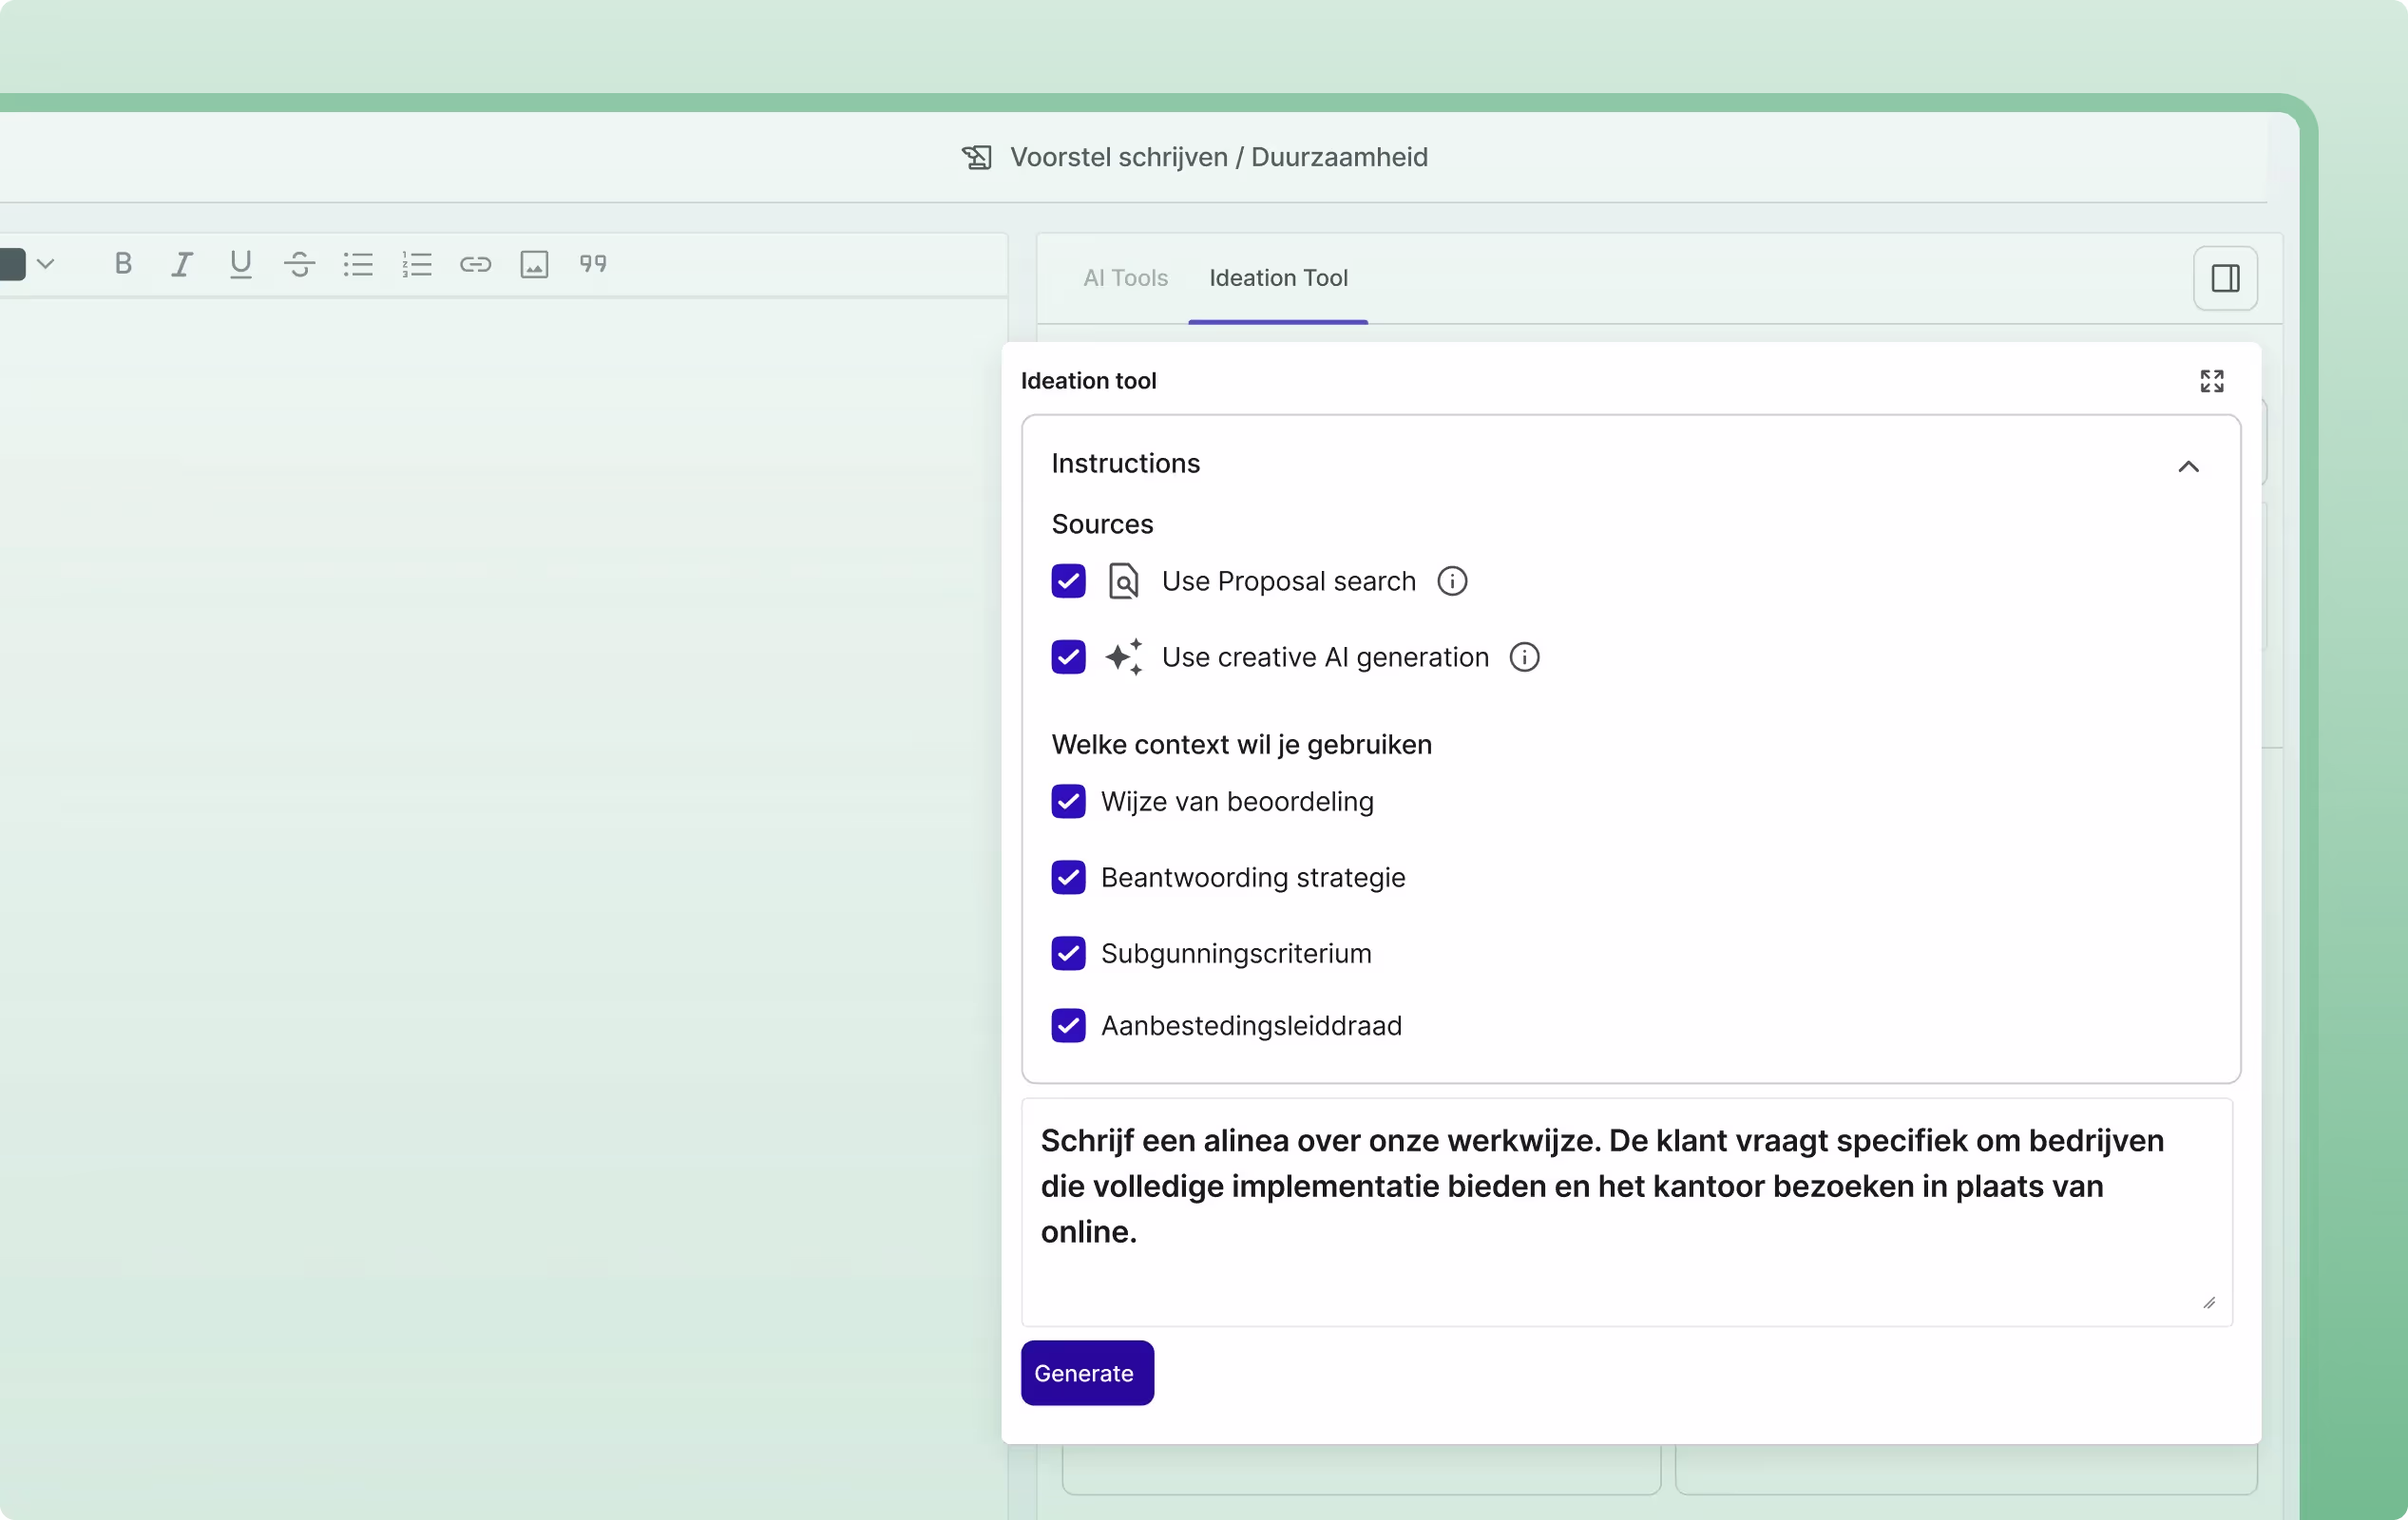Show info for Use Proposal search
The height and width of the screenshot is (1520, 2408).
1452,581
